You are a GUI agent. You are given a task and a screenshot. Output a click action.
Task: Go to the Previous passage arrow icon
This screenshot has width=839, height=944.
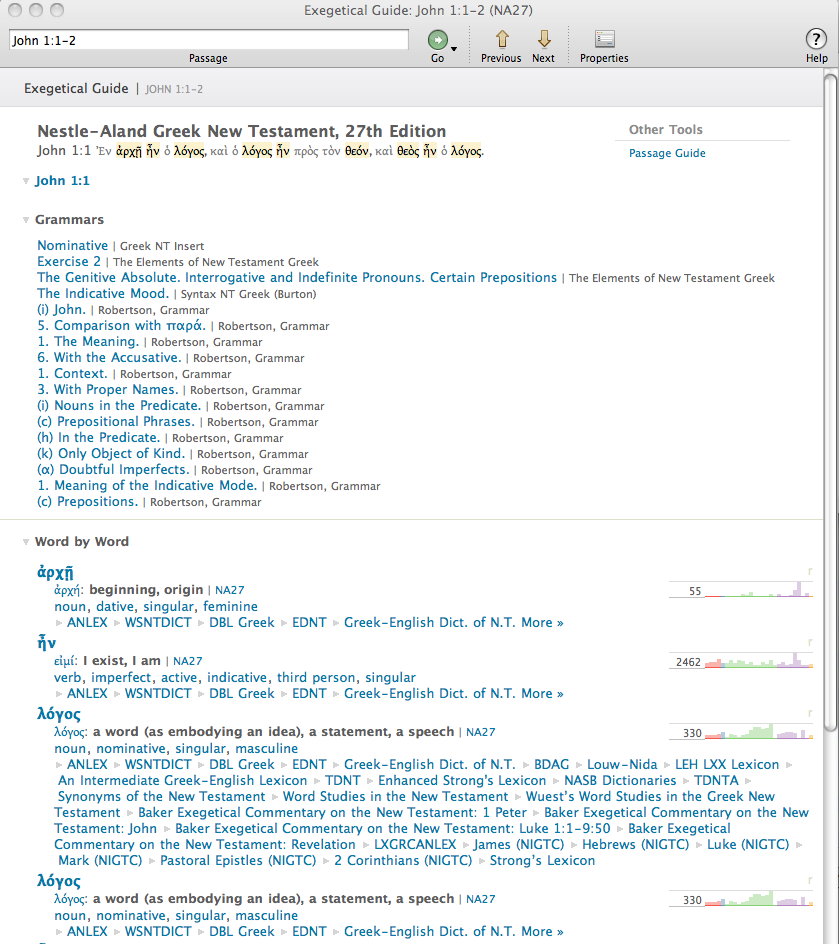(x=502, y=39)
